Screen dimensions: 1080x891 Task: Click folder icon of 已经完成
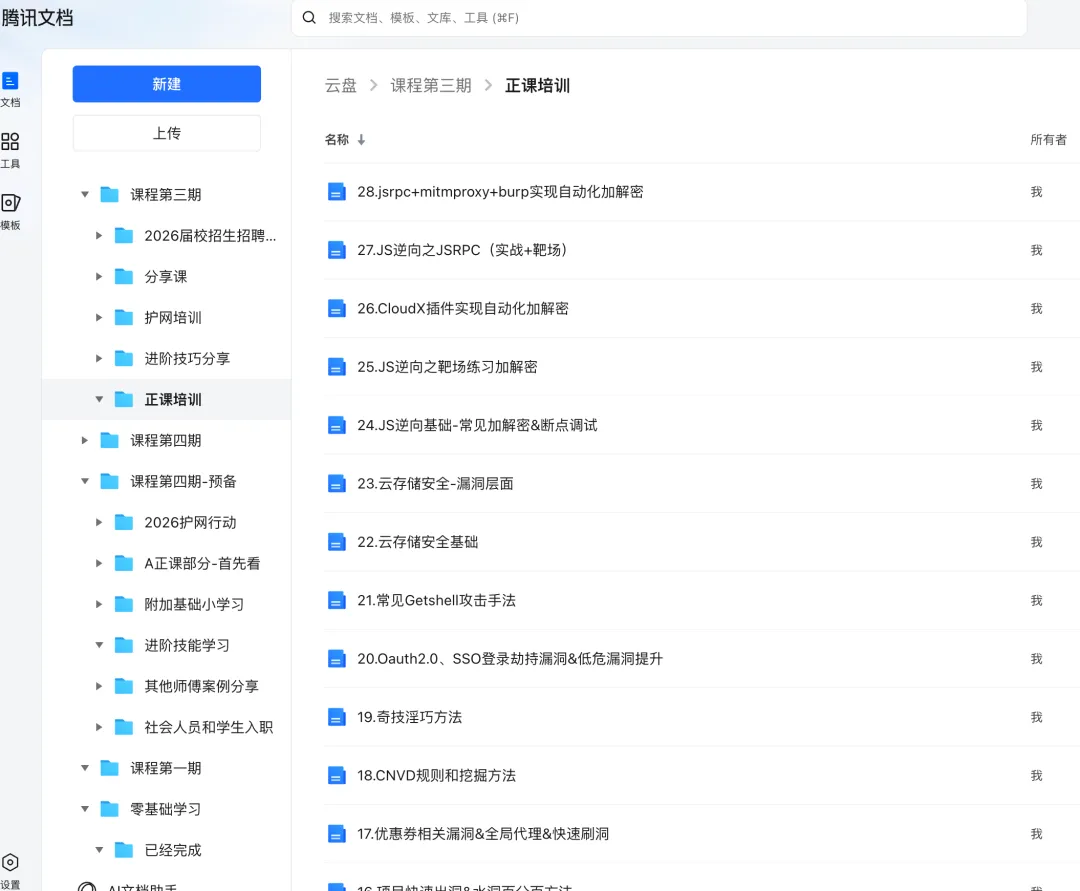(123, 850)
